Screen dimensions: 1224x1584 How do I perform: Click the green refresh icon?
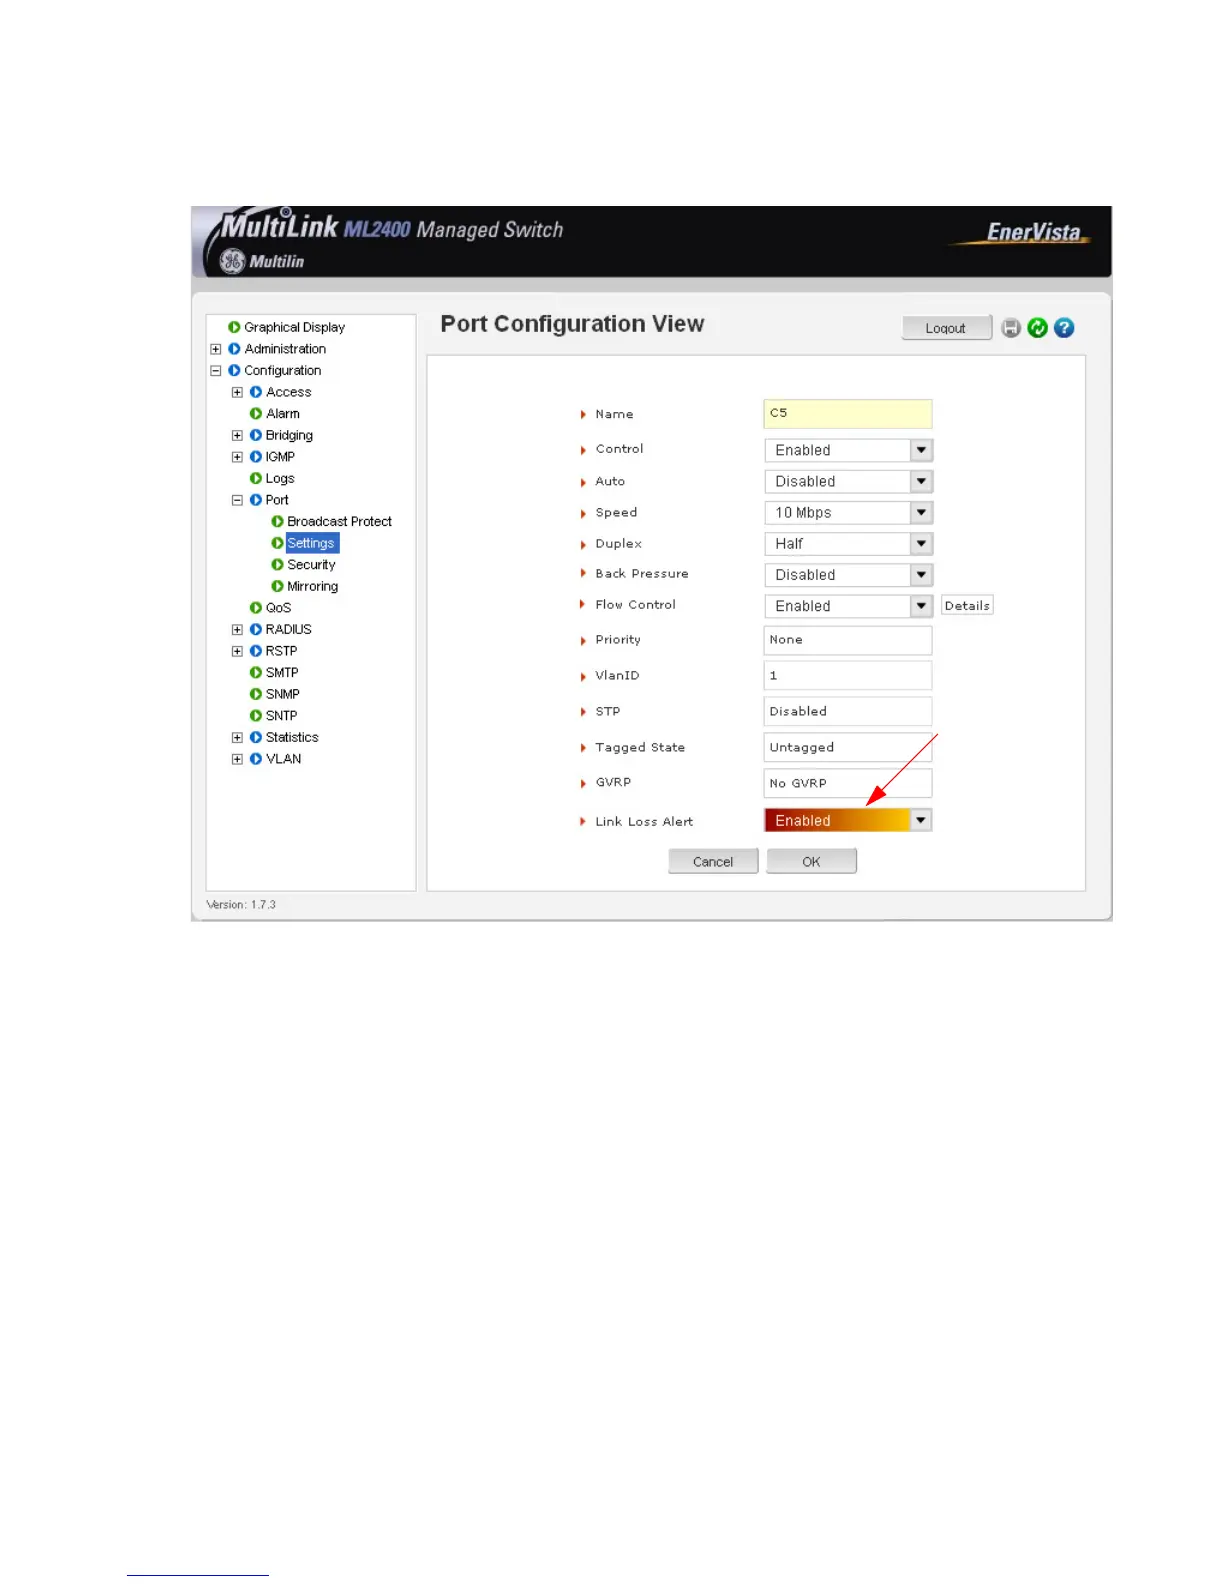tap(1038, 328)
